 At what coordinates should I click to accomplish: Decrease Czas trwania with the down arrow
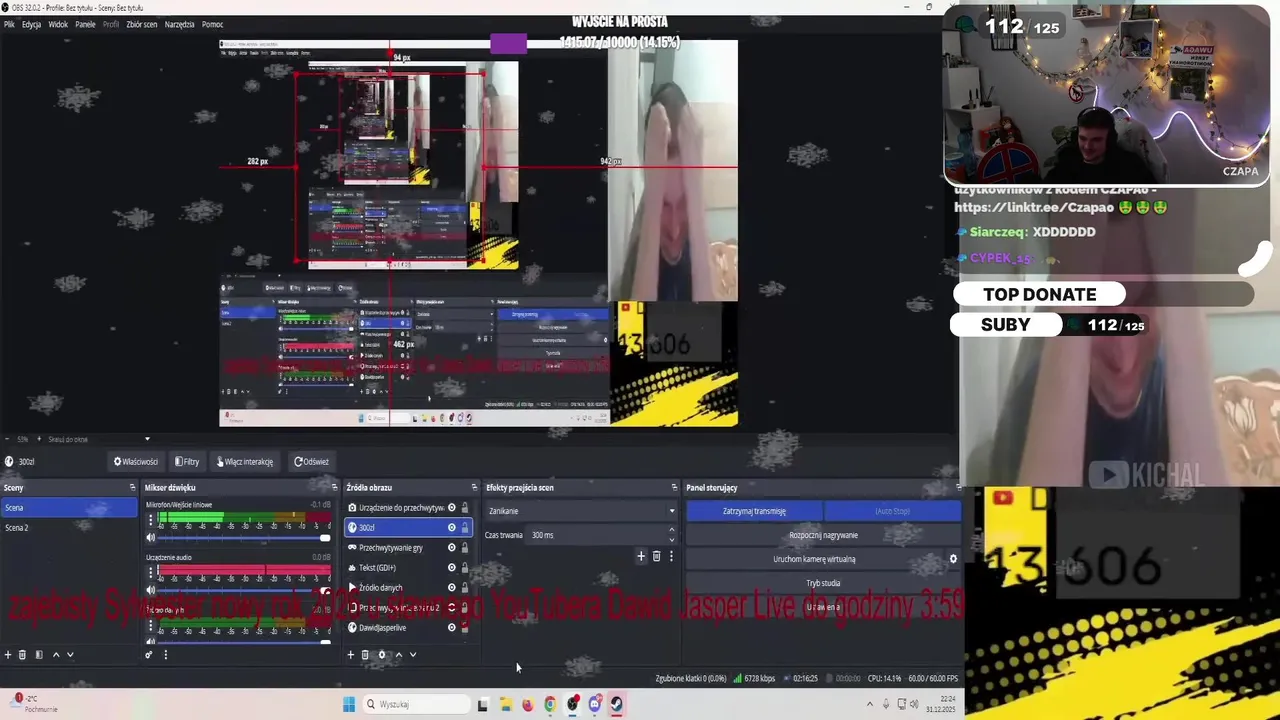(671, 540)
